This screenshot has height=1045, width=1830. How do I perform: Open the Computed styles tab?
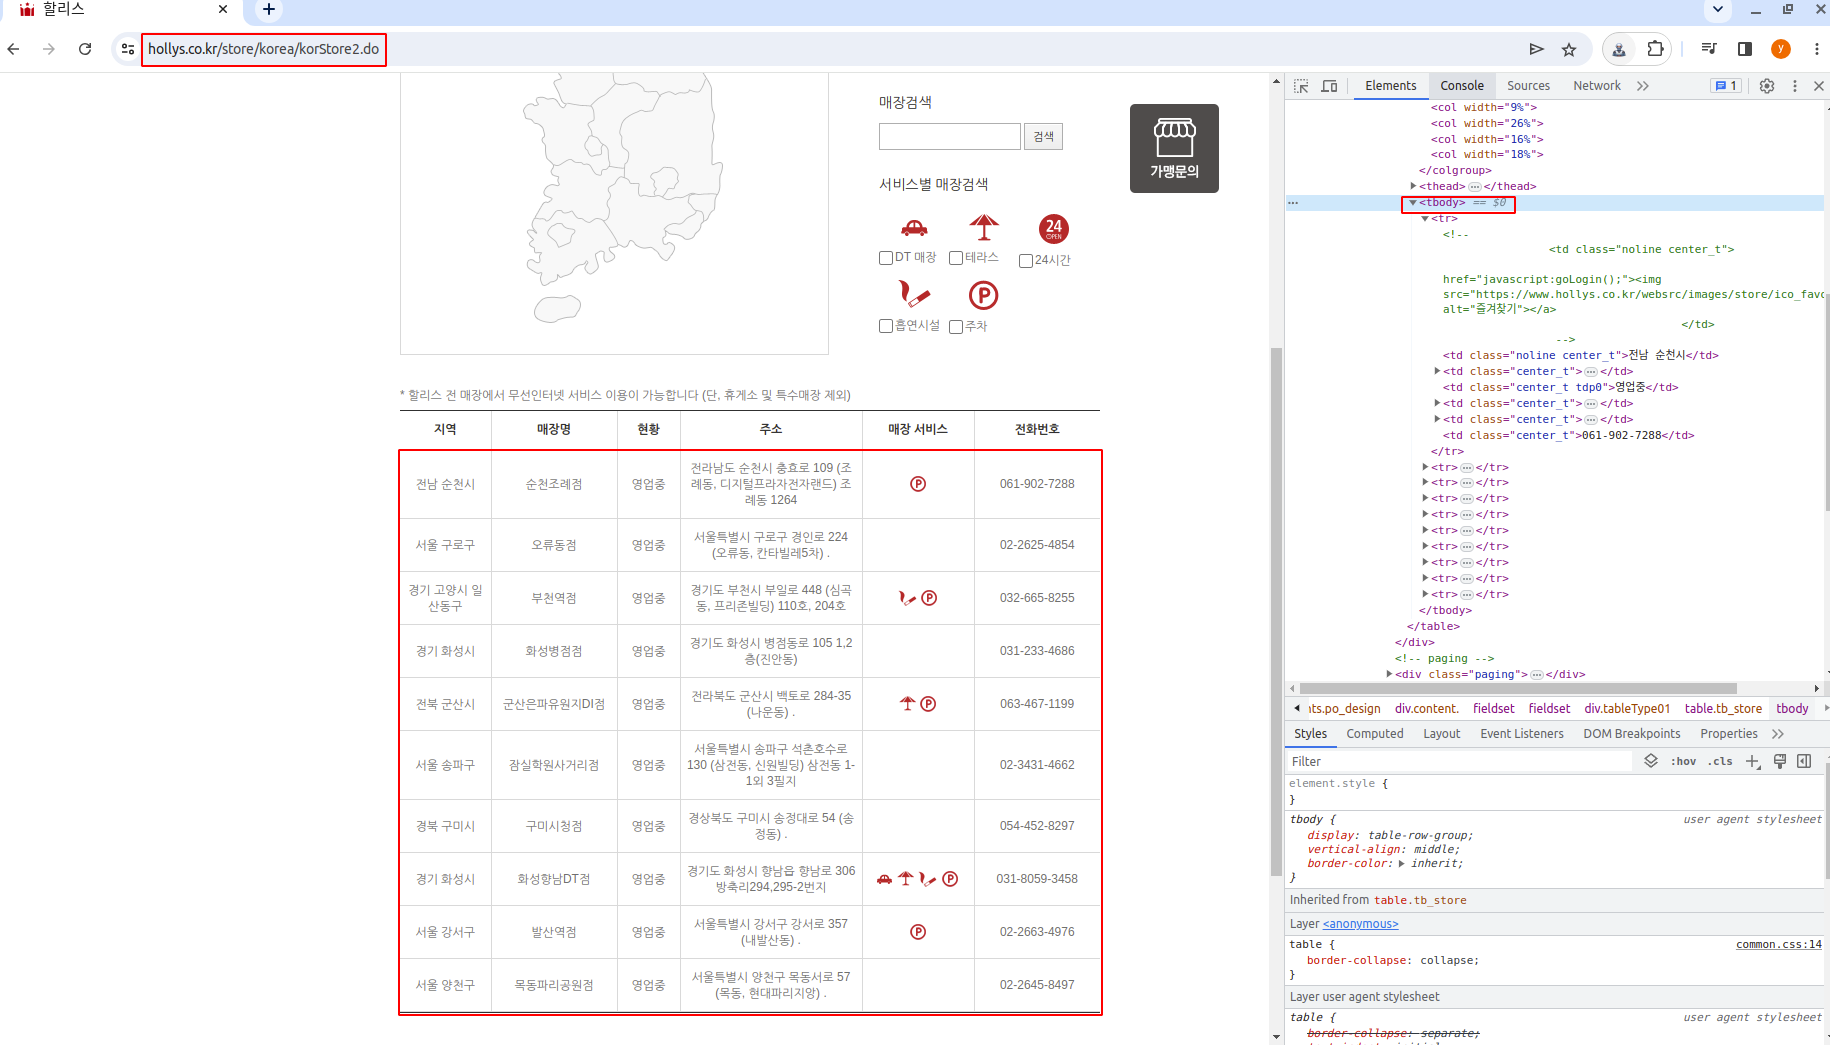coord(1375,734)
